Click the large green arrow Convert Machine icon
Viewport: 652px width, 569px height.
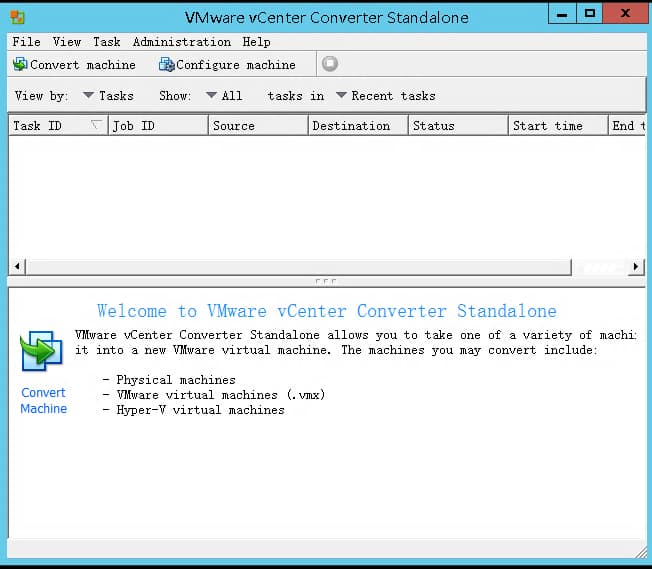41,351
